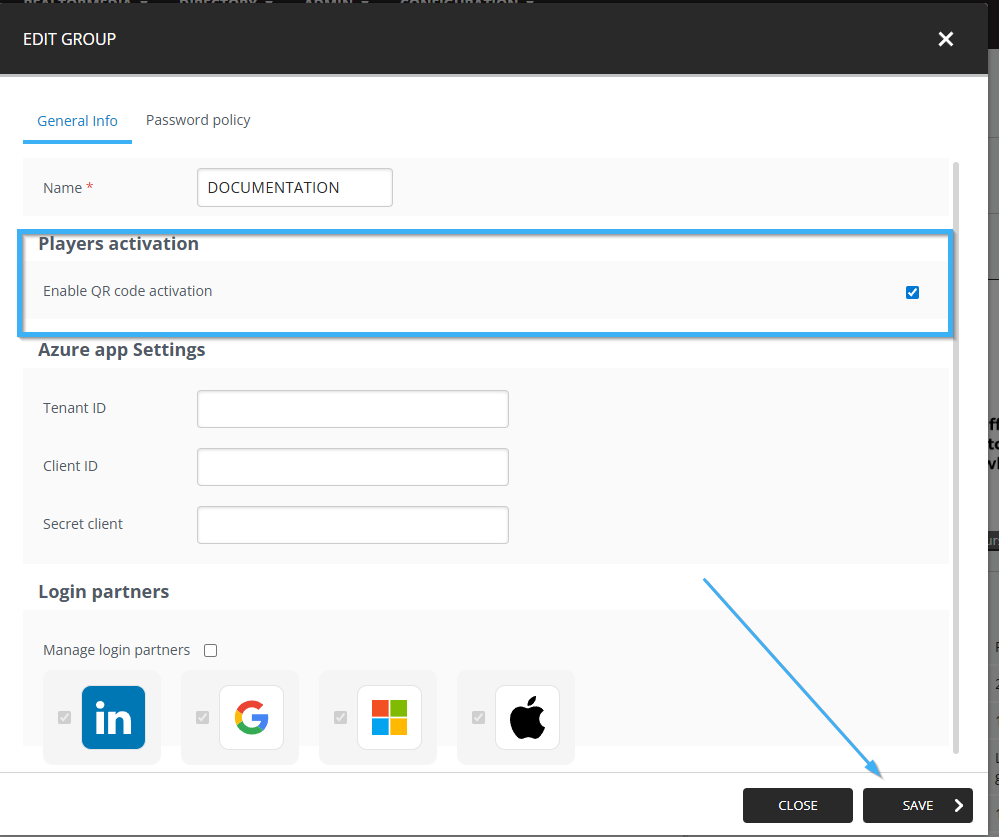999x837 pixels.
Task: Disable the Enable QR code activation checkbox
Action: [x=912, y=292]
